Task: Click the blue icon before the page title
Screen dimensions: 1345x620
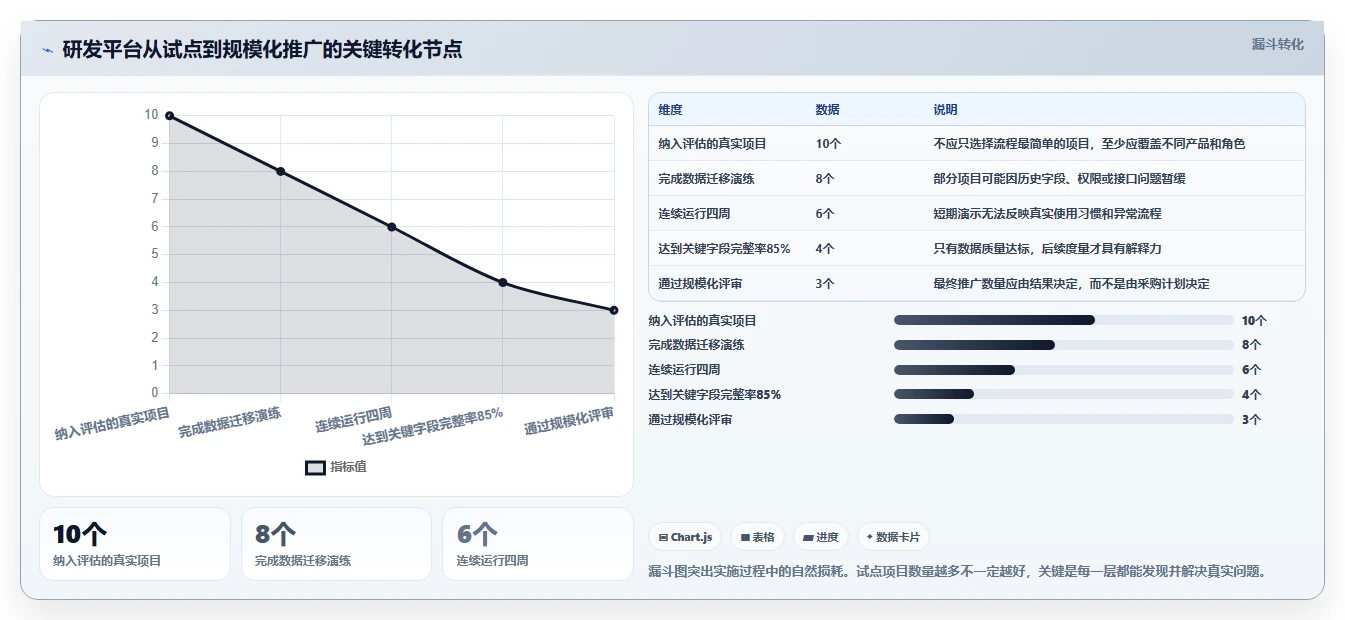Action: (x=47, y=50)
